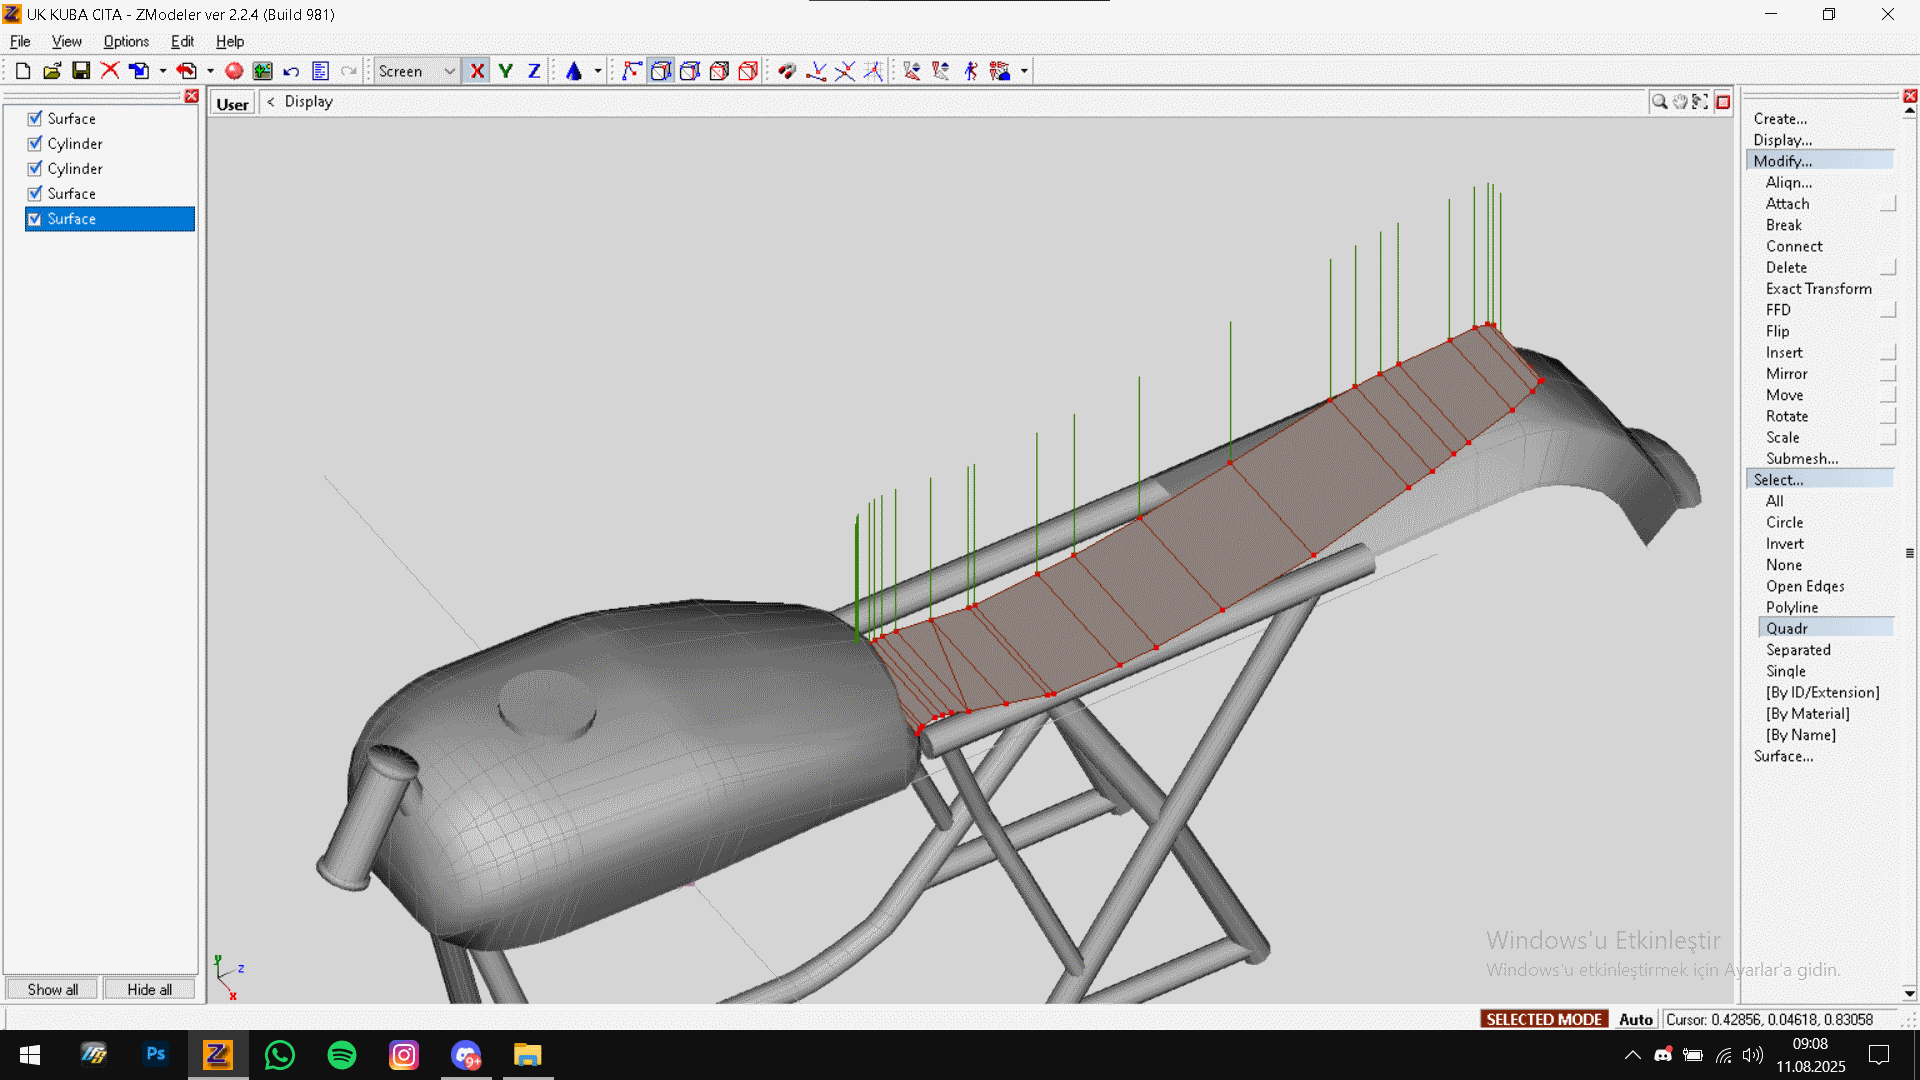Open the Options menu
Image resolution: width=1920 pixels, height=1080 pixels.
126,41
